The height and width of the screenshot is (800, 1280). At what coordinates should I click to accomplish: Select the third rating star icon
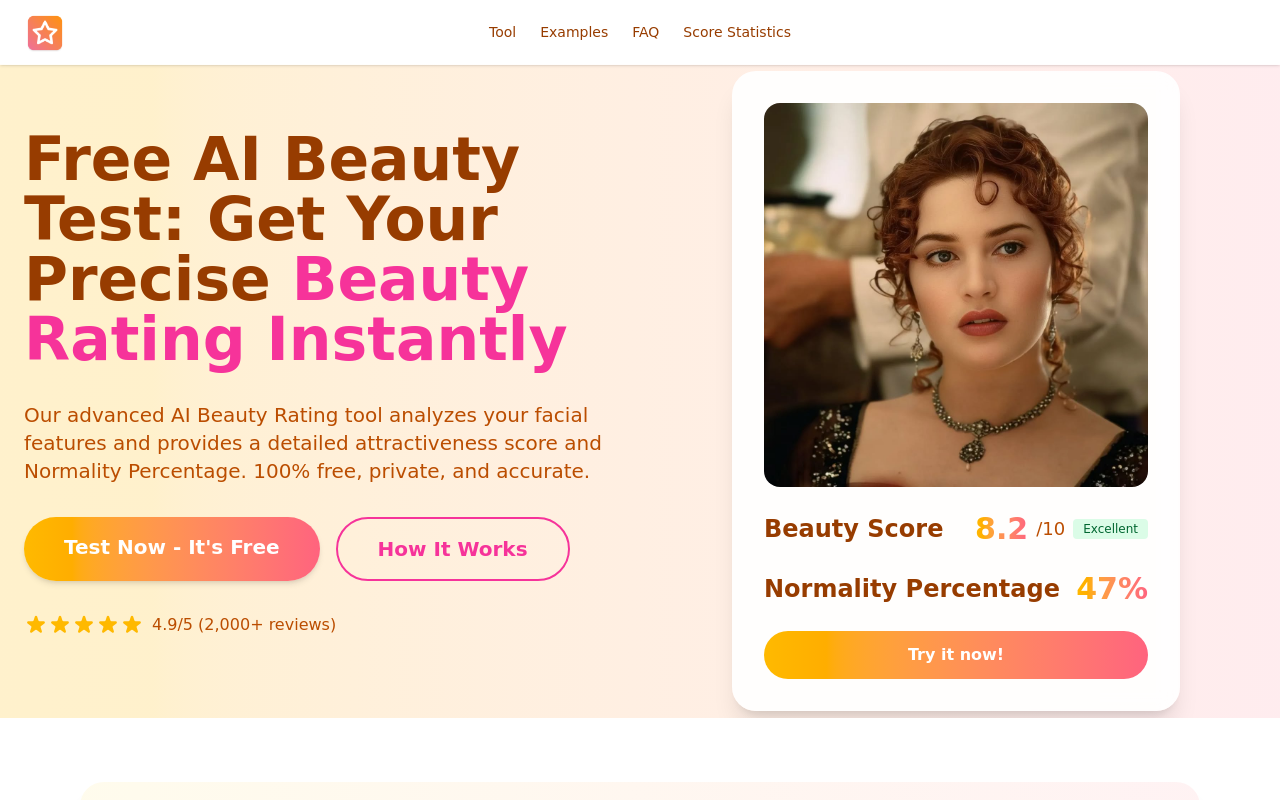click(x=84, y=625)
